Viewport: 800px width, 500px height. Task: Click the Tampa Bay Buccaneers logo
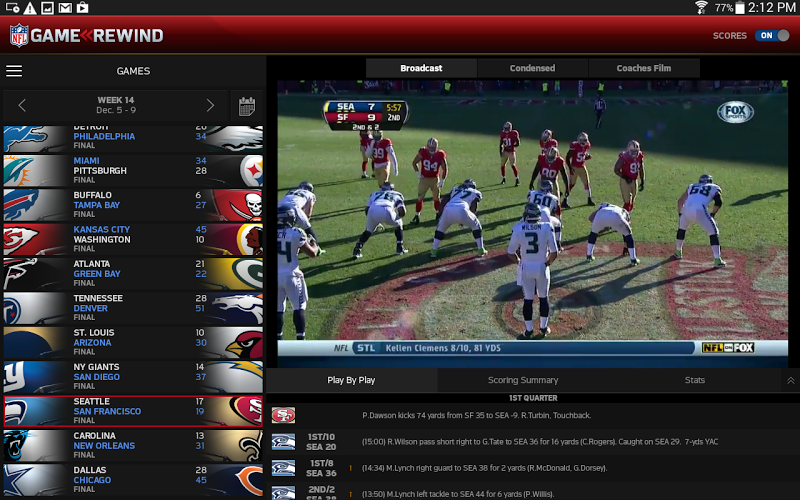pos(237,205)
